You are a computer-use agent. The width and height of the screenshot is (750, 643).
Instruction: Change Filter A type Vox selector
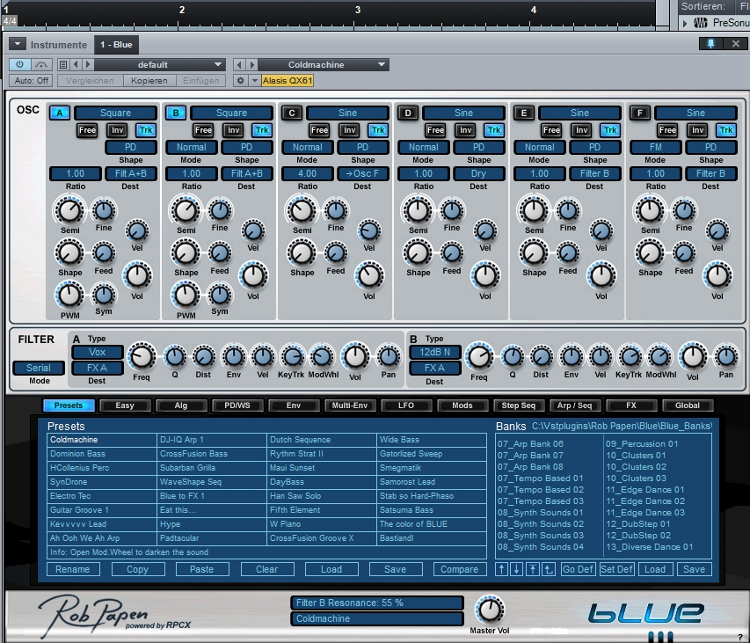click(97, 352)
